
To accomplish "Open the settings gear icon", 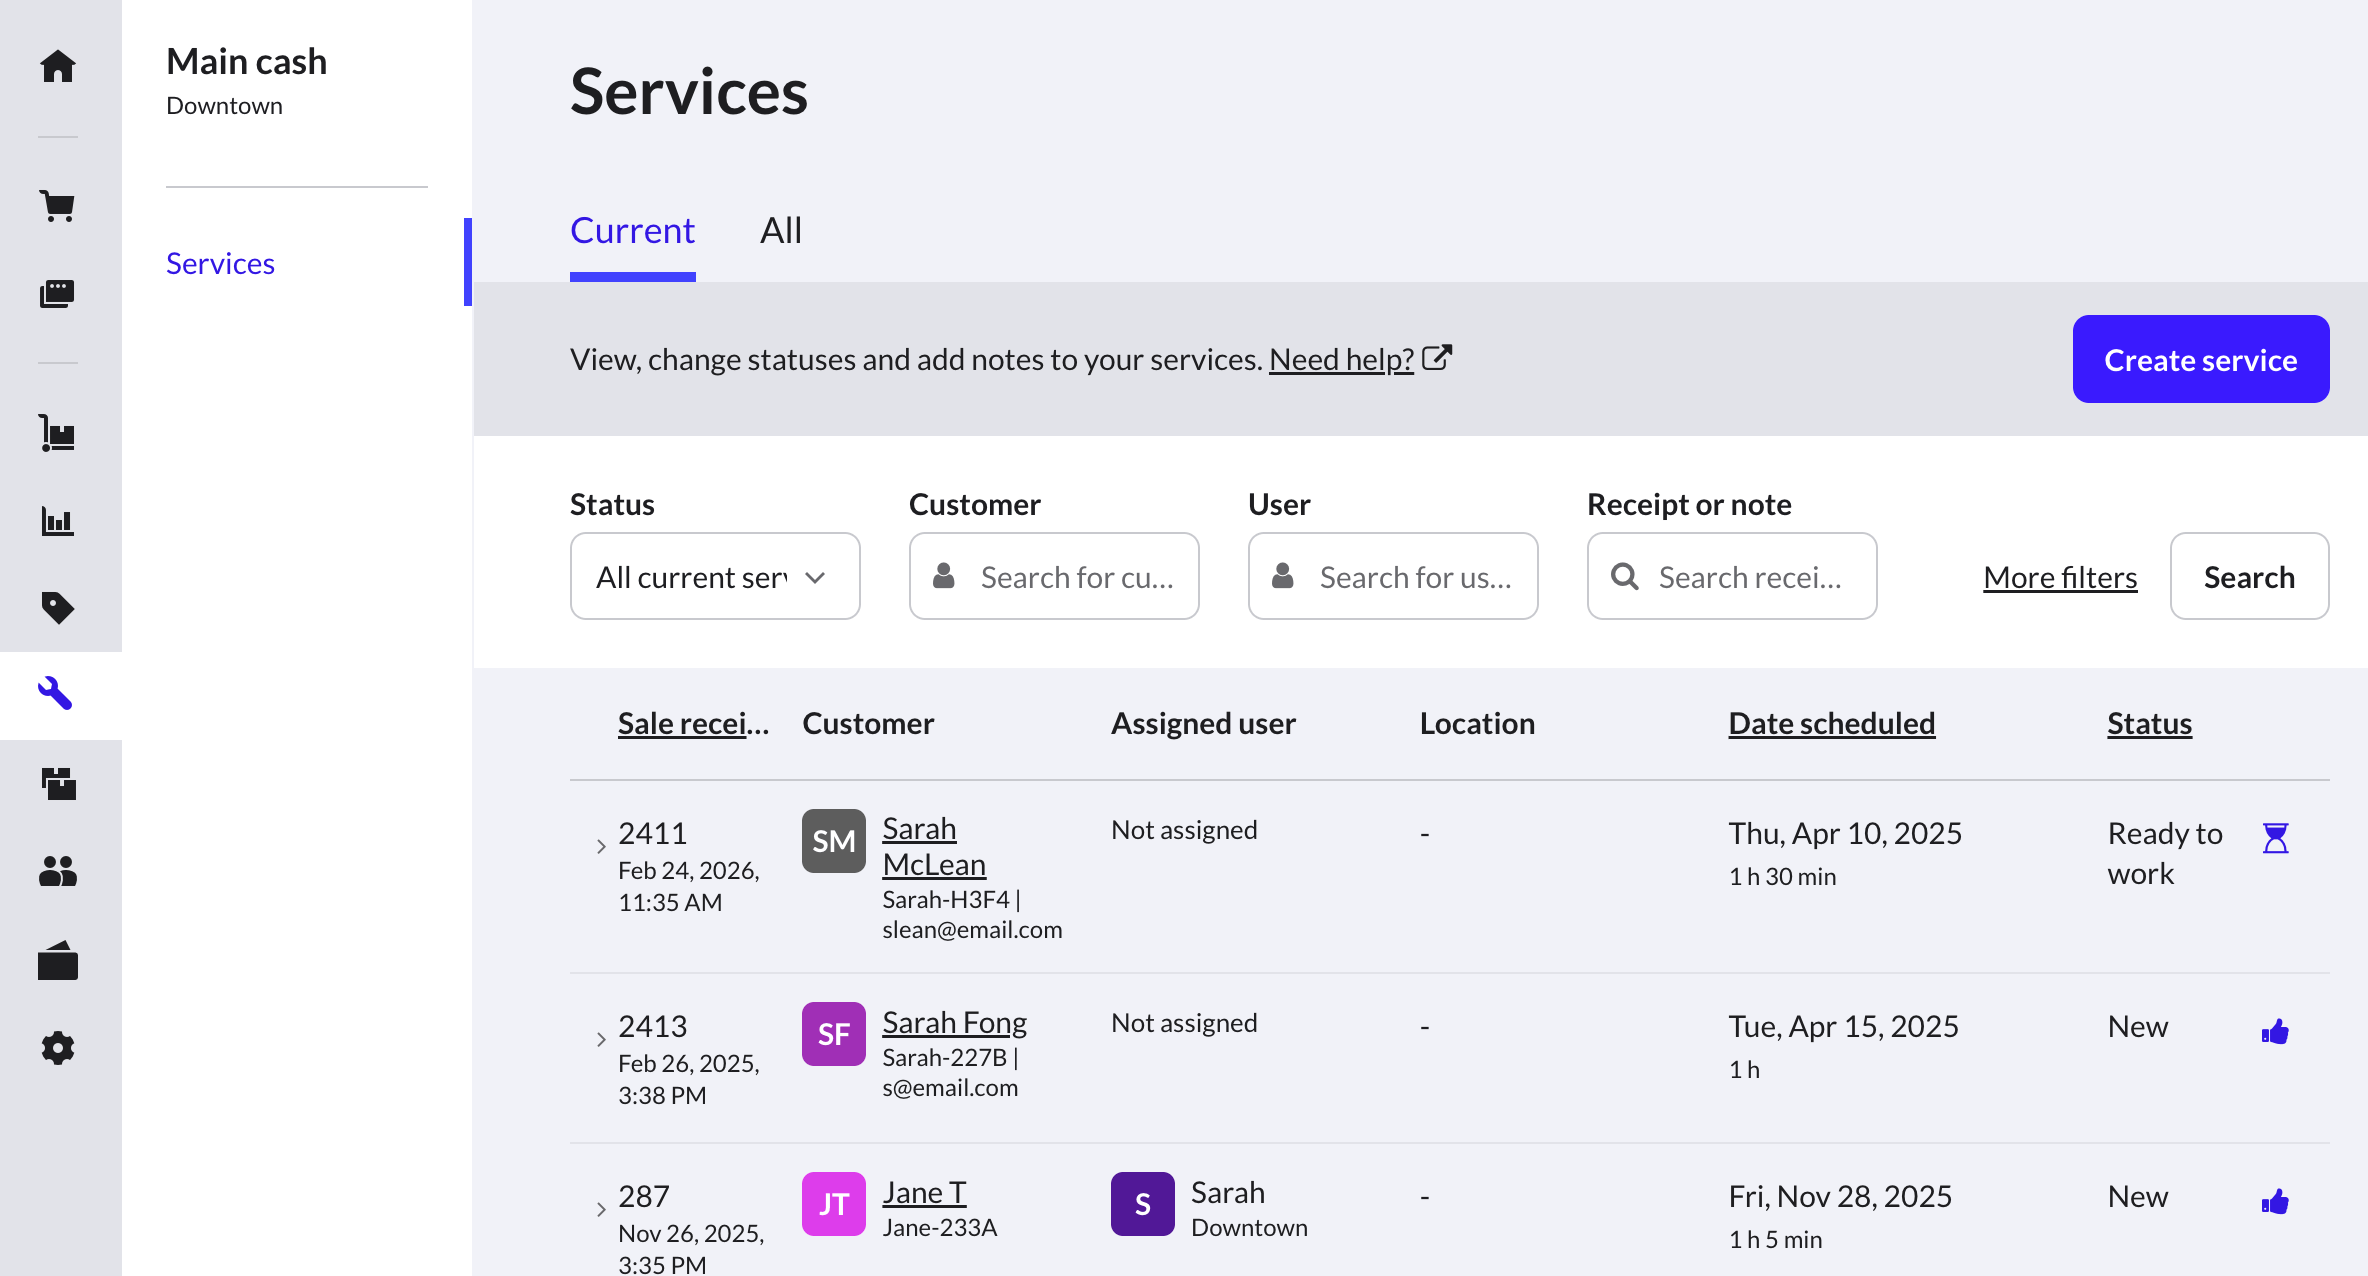I will 58,1048.
